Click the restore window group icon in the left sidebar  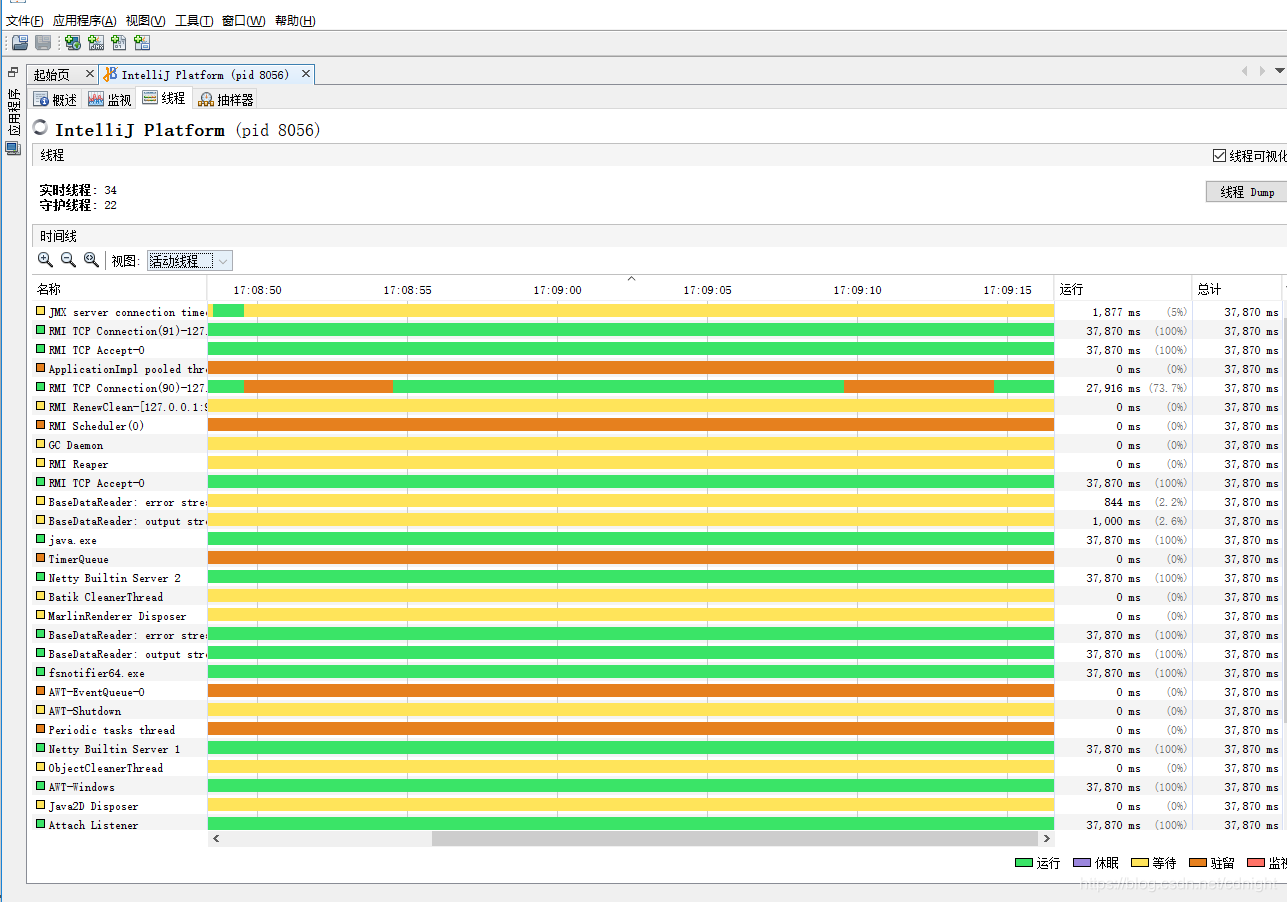13,72
